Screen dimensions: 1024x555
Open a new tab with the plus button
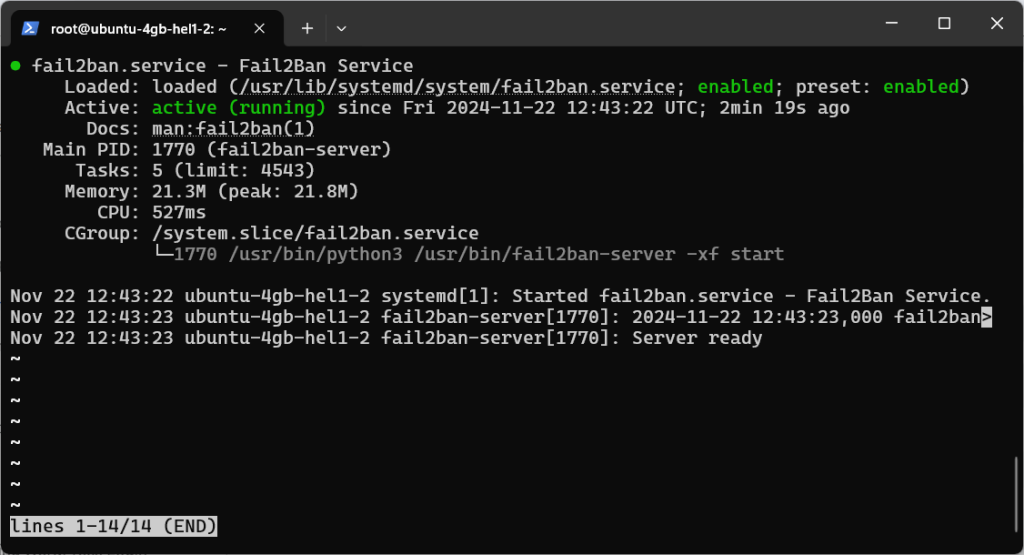coord(307,28)
